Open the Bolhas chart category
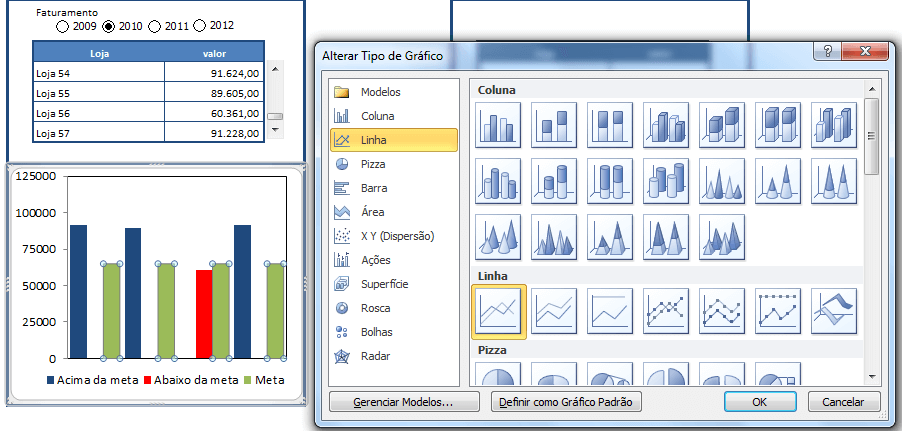This screenshot has height=431, width=902. tap(394, 332)
